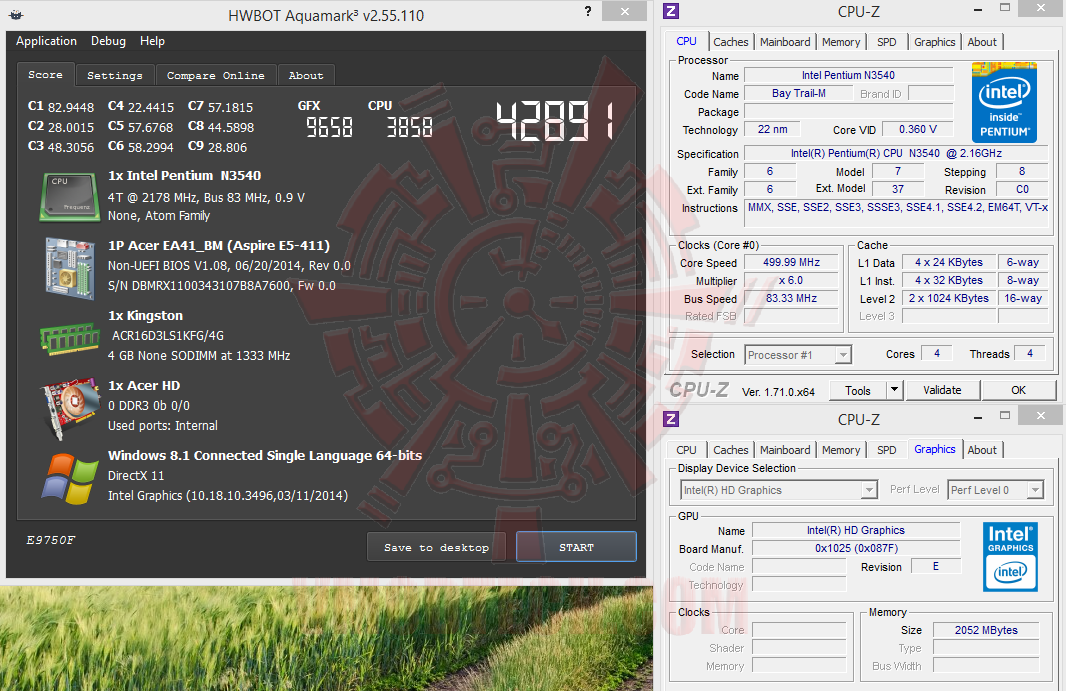Click the CPU score 3858
Viewport: 1066px width, 691px height.
click(409, 127)
